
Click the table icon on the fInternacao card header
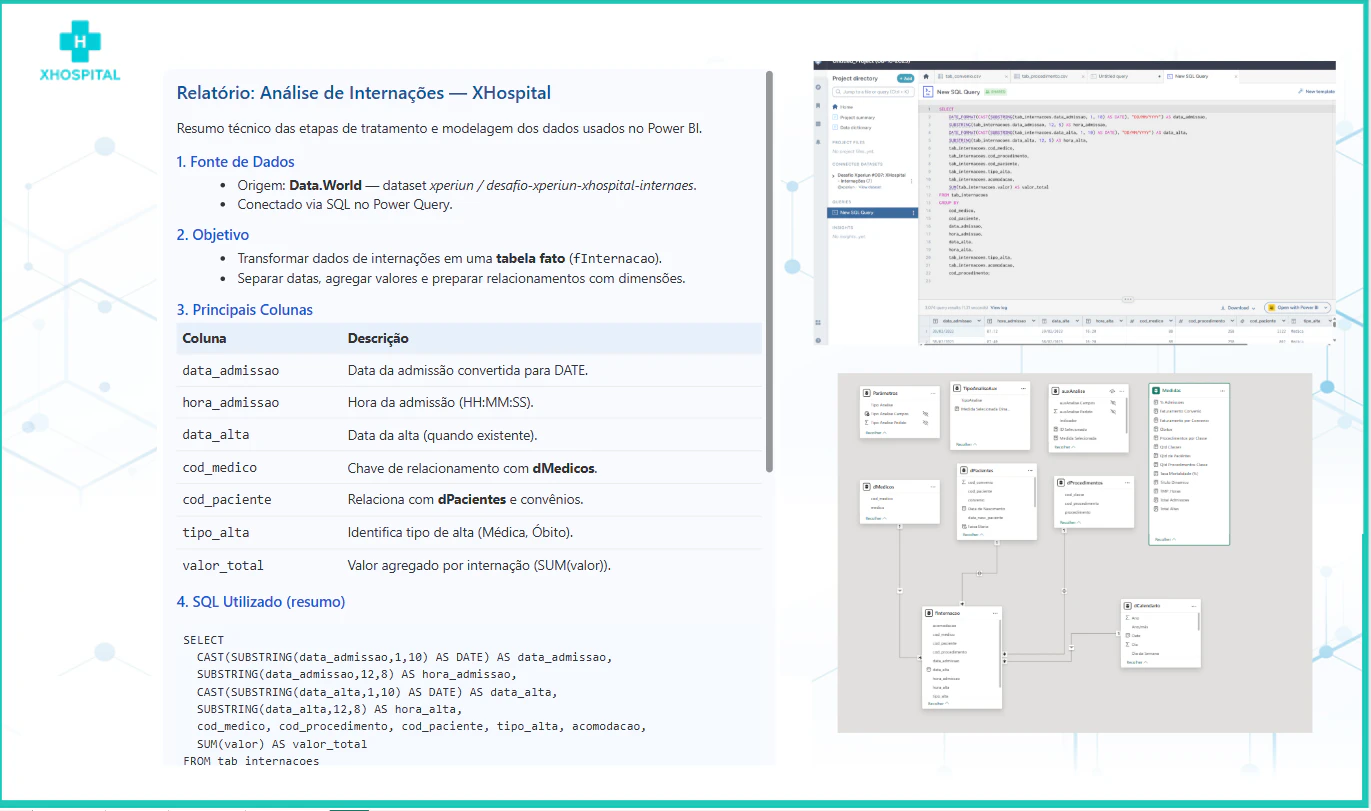click(929, 613)
